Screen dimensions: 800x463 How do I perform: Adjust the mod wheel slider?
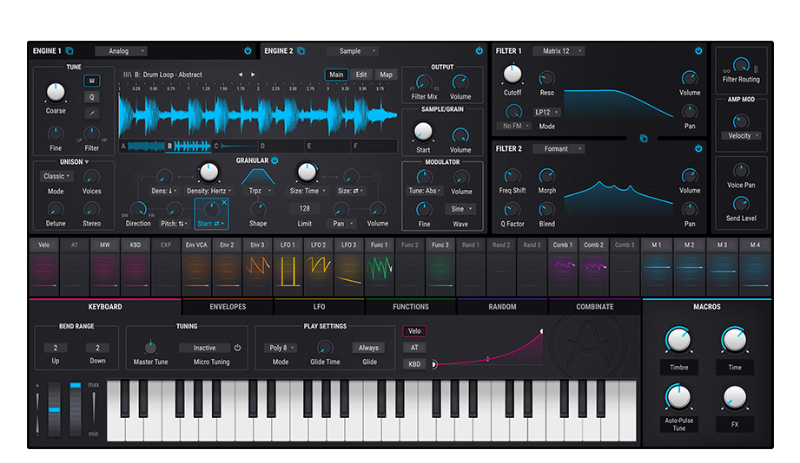[x=75, y=409]
